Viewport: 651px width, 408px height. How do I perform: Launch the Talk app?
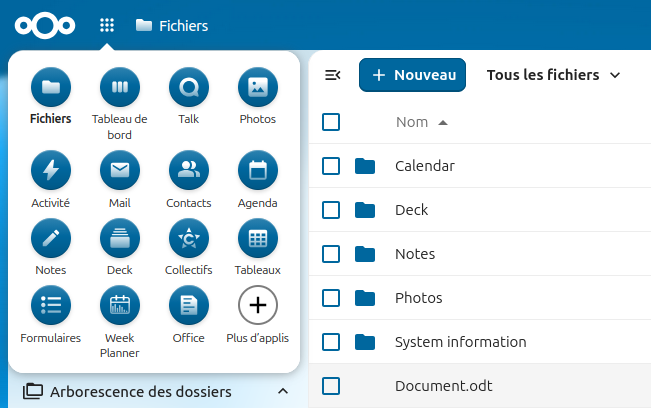point(188,87)
